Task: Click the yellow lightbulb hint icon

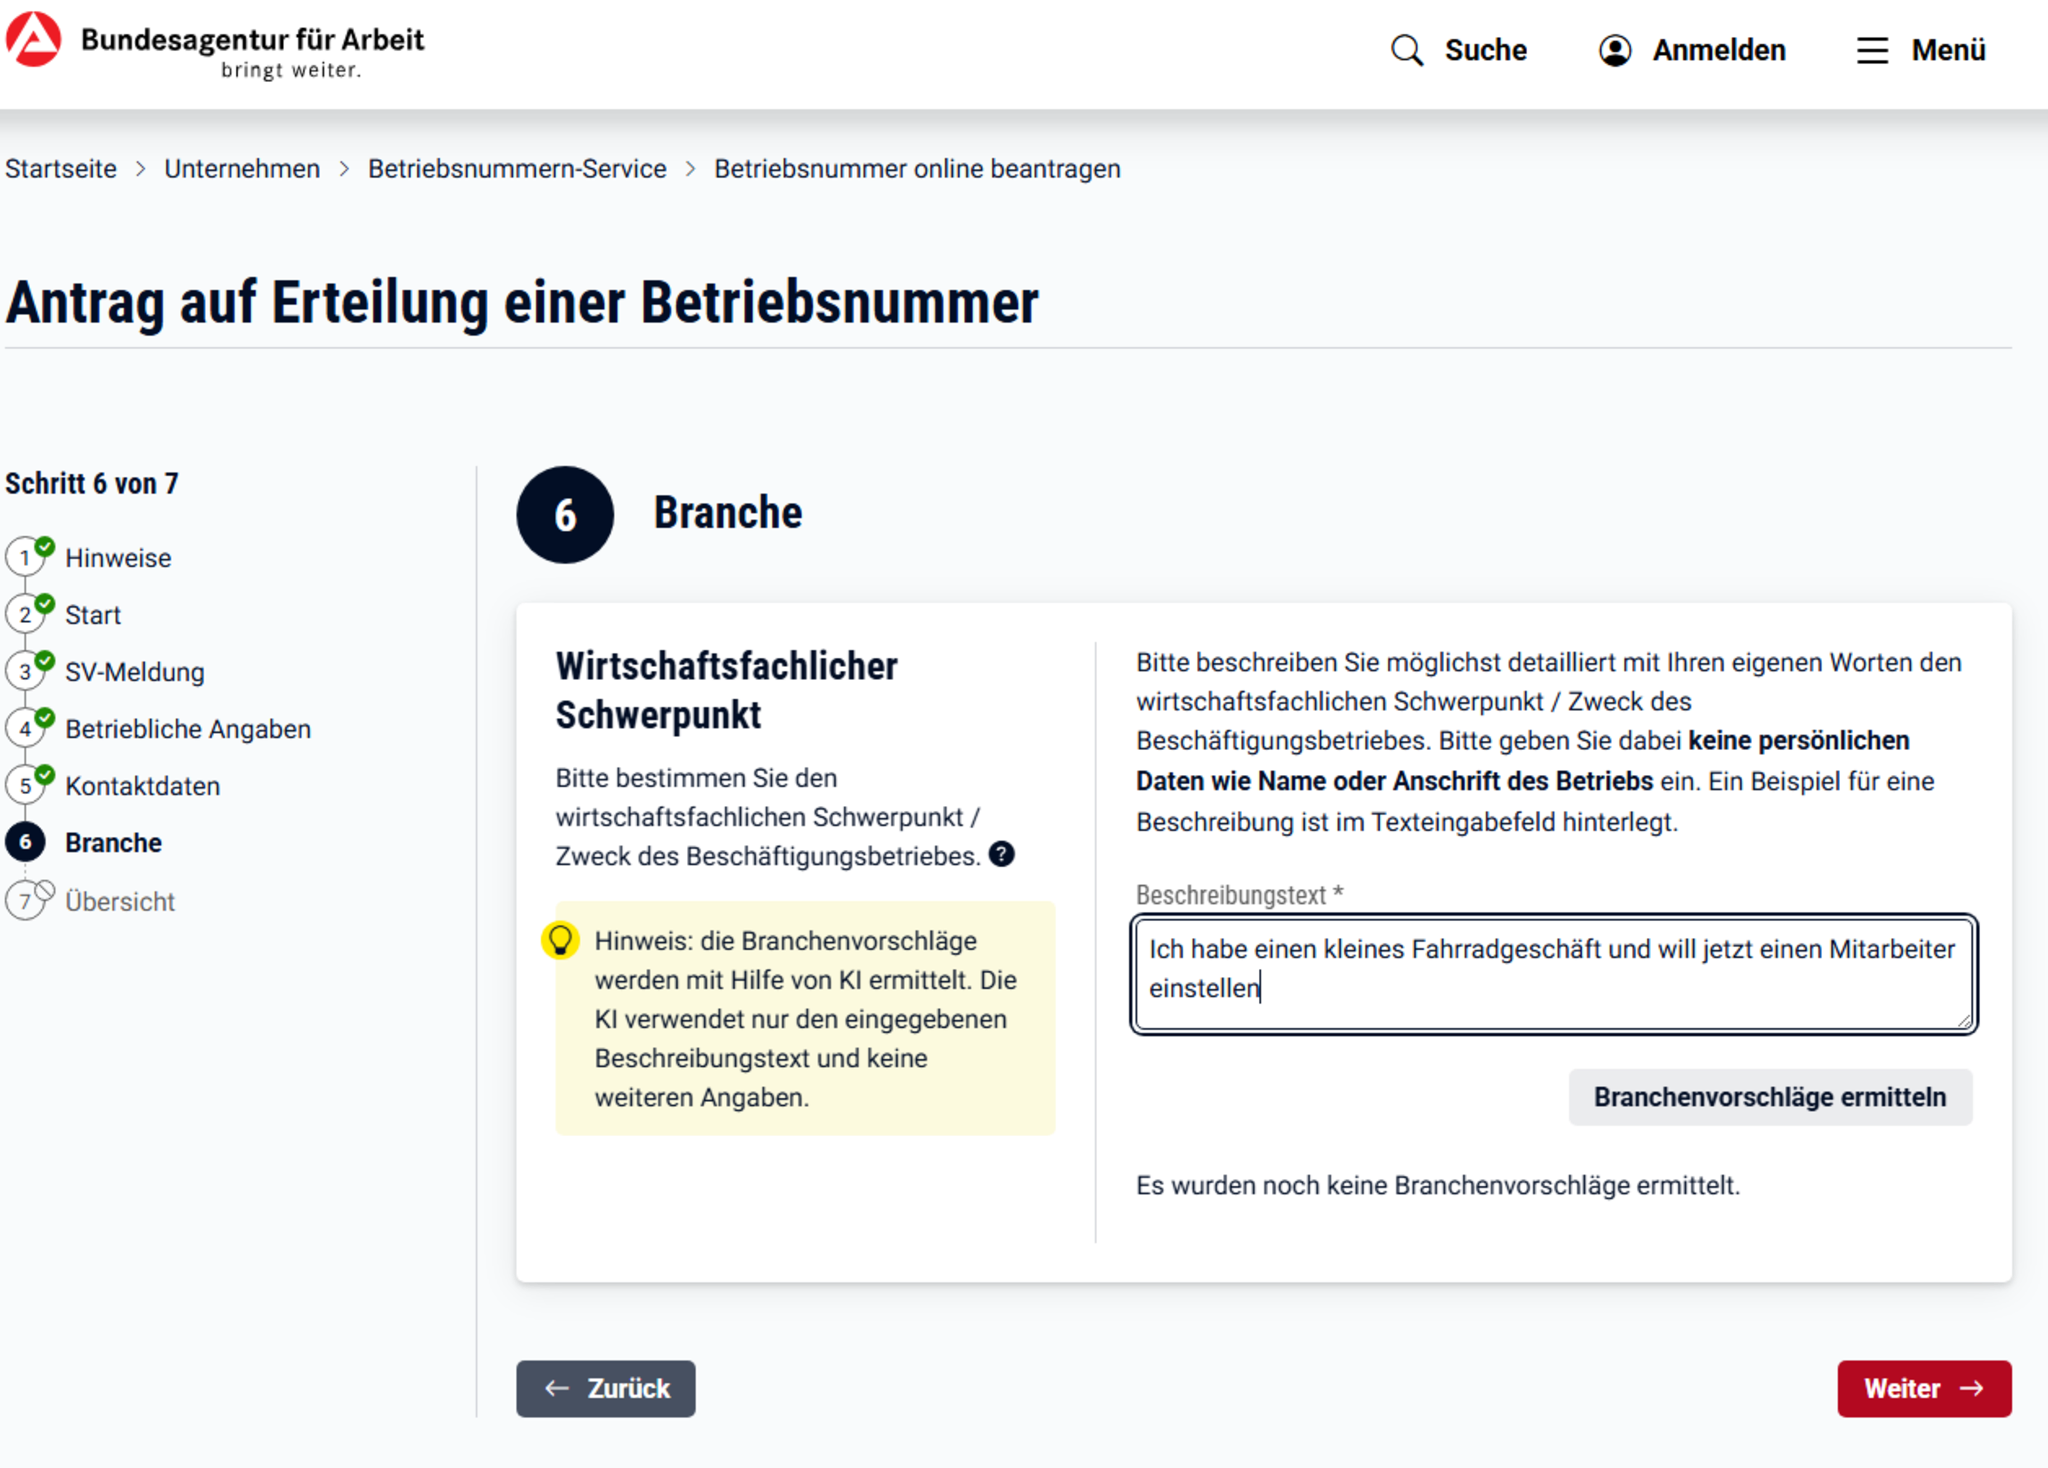Action: (560, 940)
